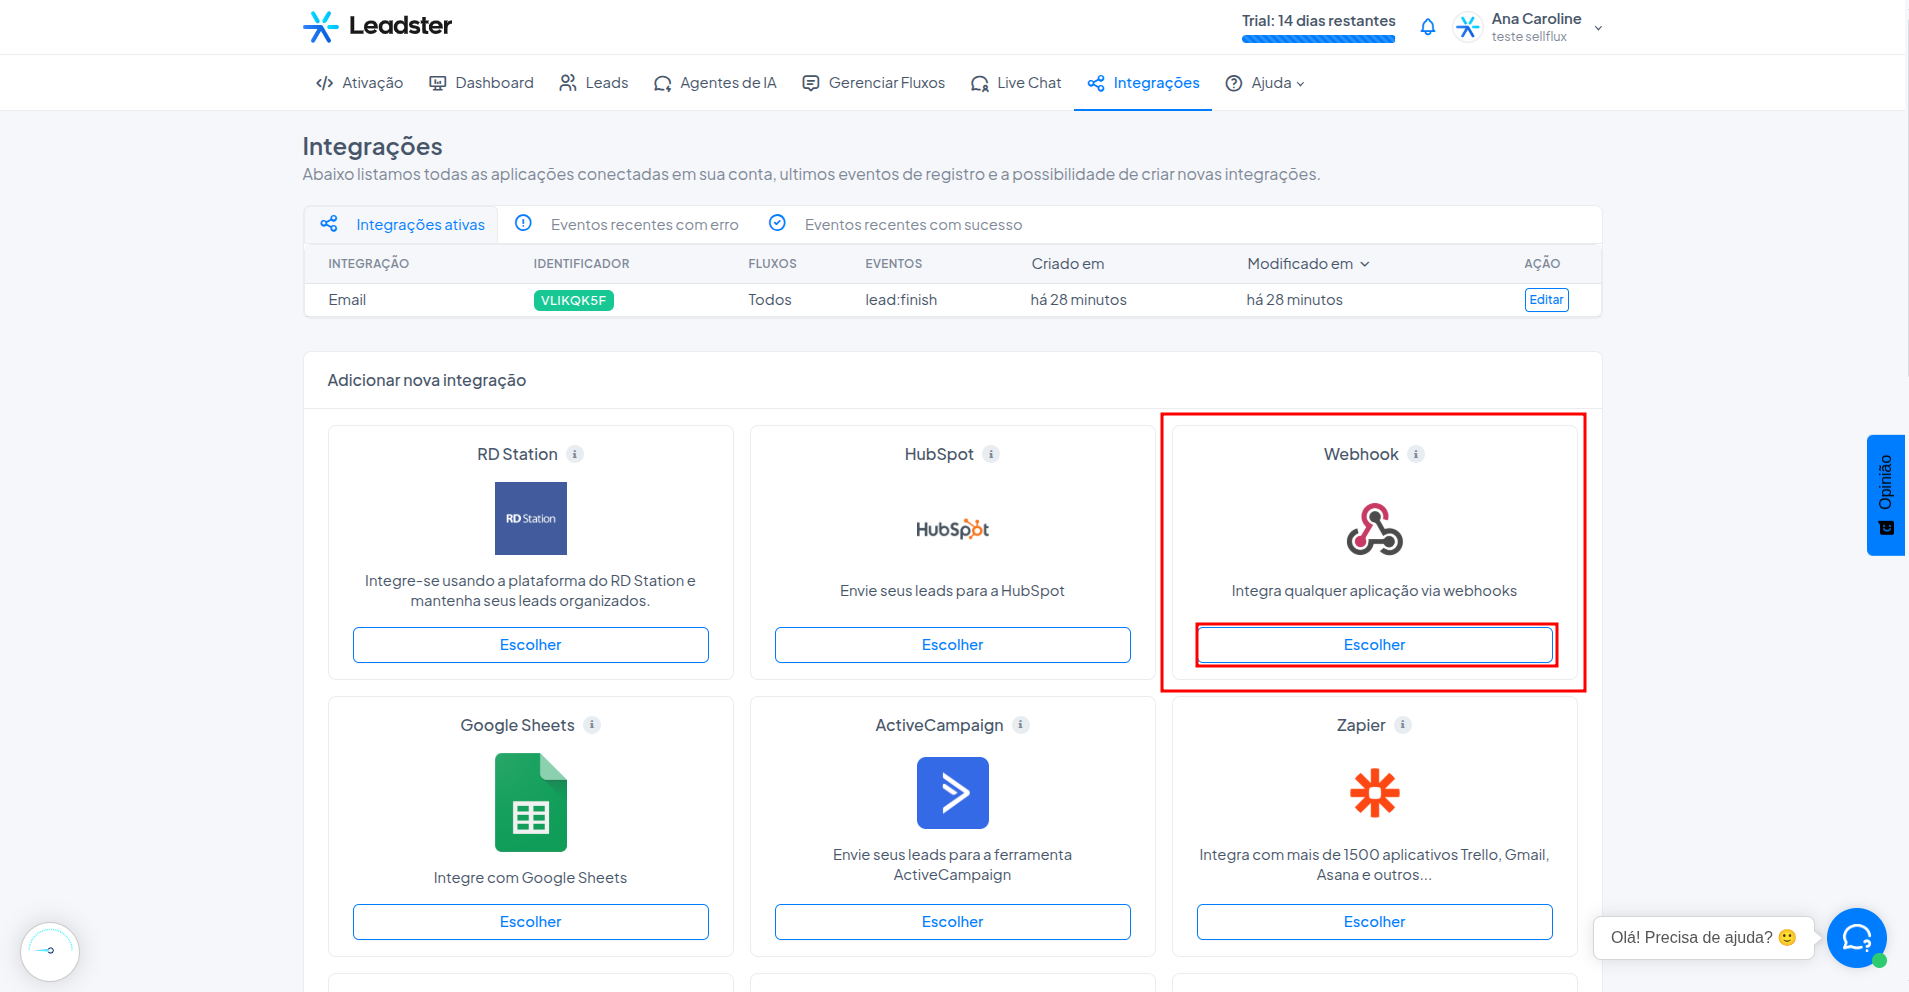The width and height of the screenshot is (1909, 992).
Task: Click the info icon beside Google Sheets
Action: [x=592, y=725]
